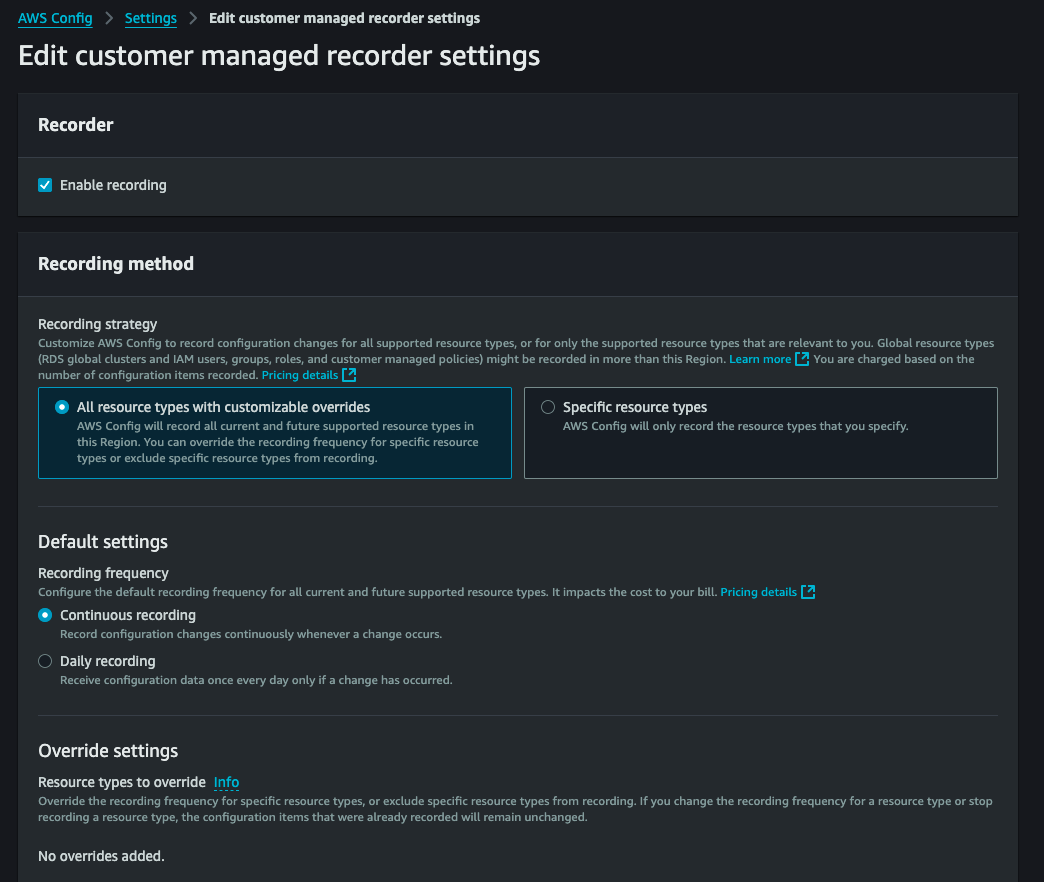Uncheck the Enable recording checkbox

45,185
